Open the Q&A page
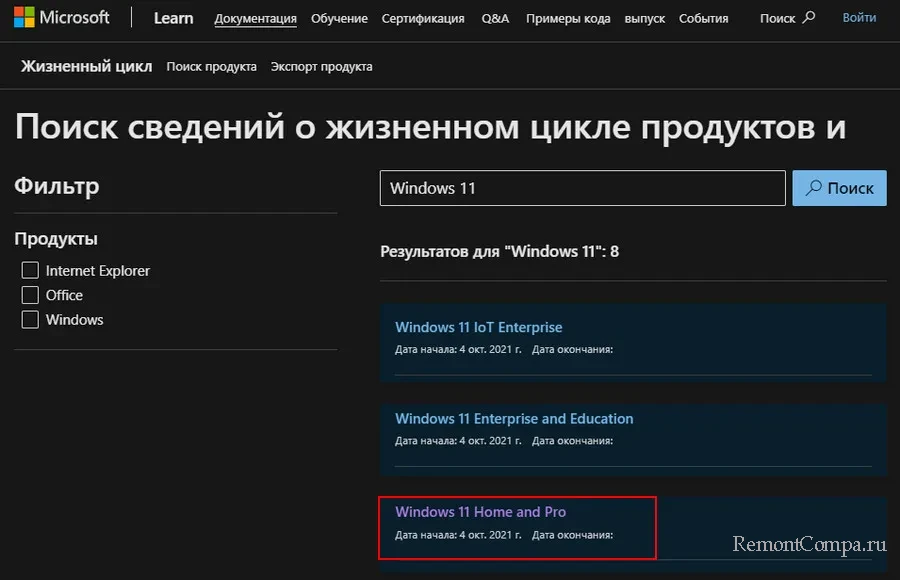The height and width of the screenshot is (580, 900). [x=495, y=19]
